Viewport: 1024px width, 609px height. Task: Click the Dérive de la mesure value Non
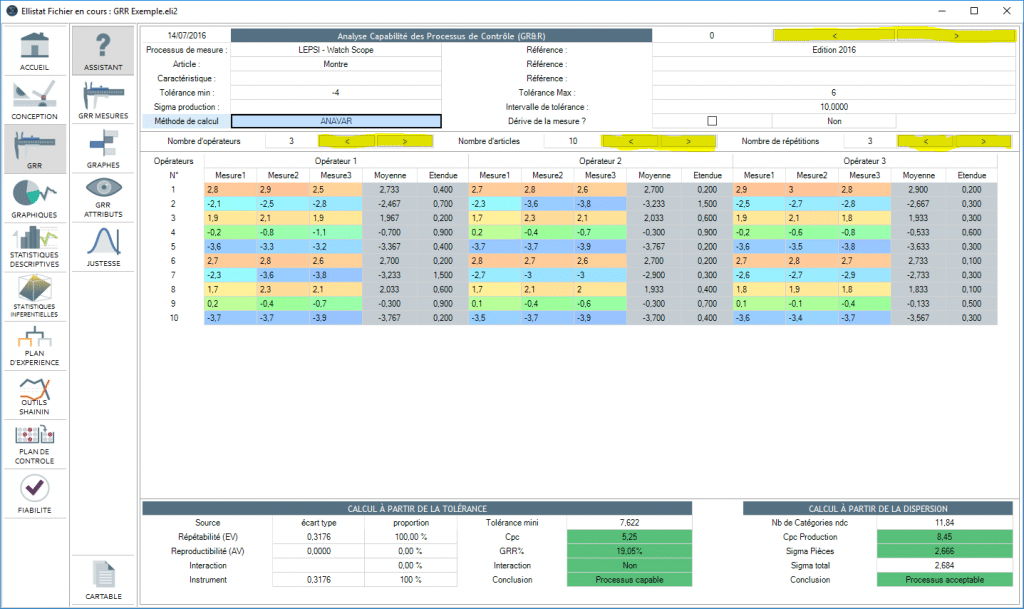click(x=834, y=121)
